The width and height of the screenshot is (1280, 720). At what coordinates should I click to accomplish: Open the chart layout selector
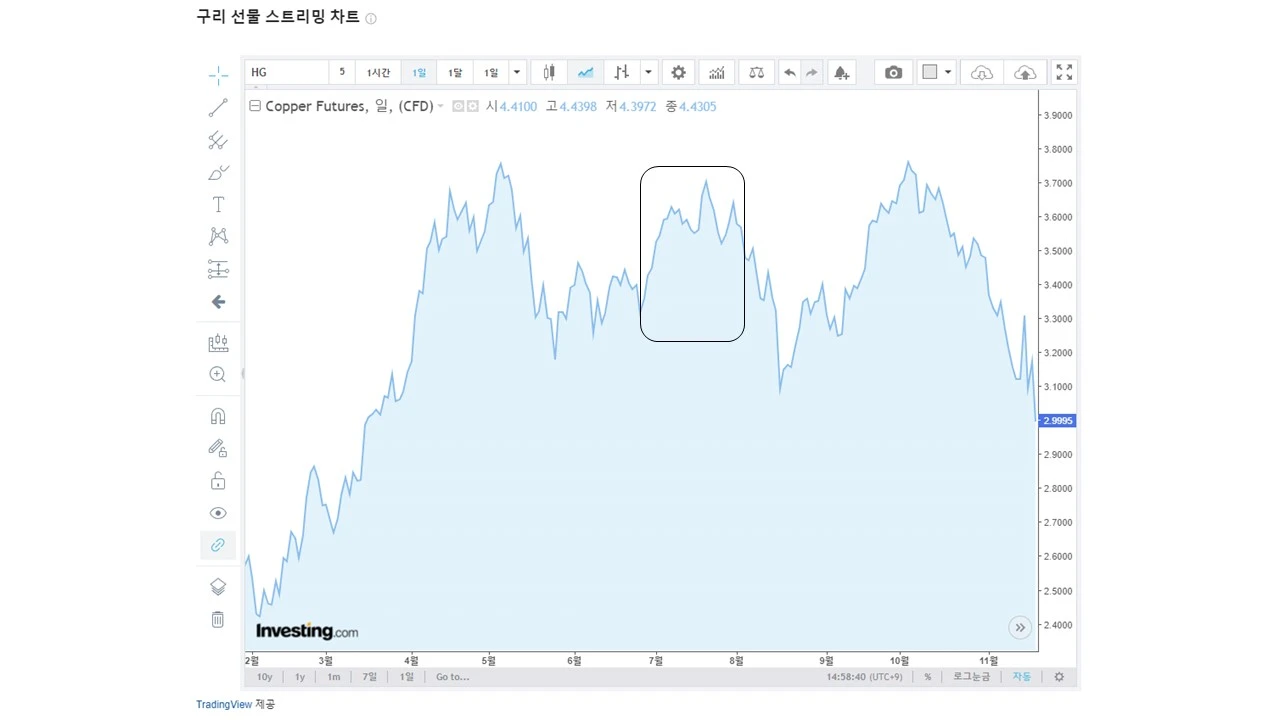point(937,72)
